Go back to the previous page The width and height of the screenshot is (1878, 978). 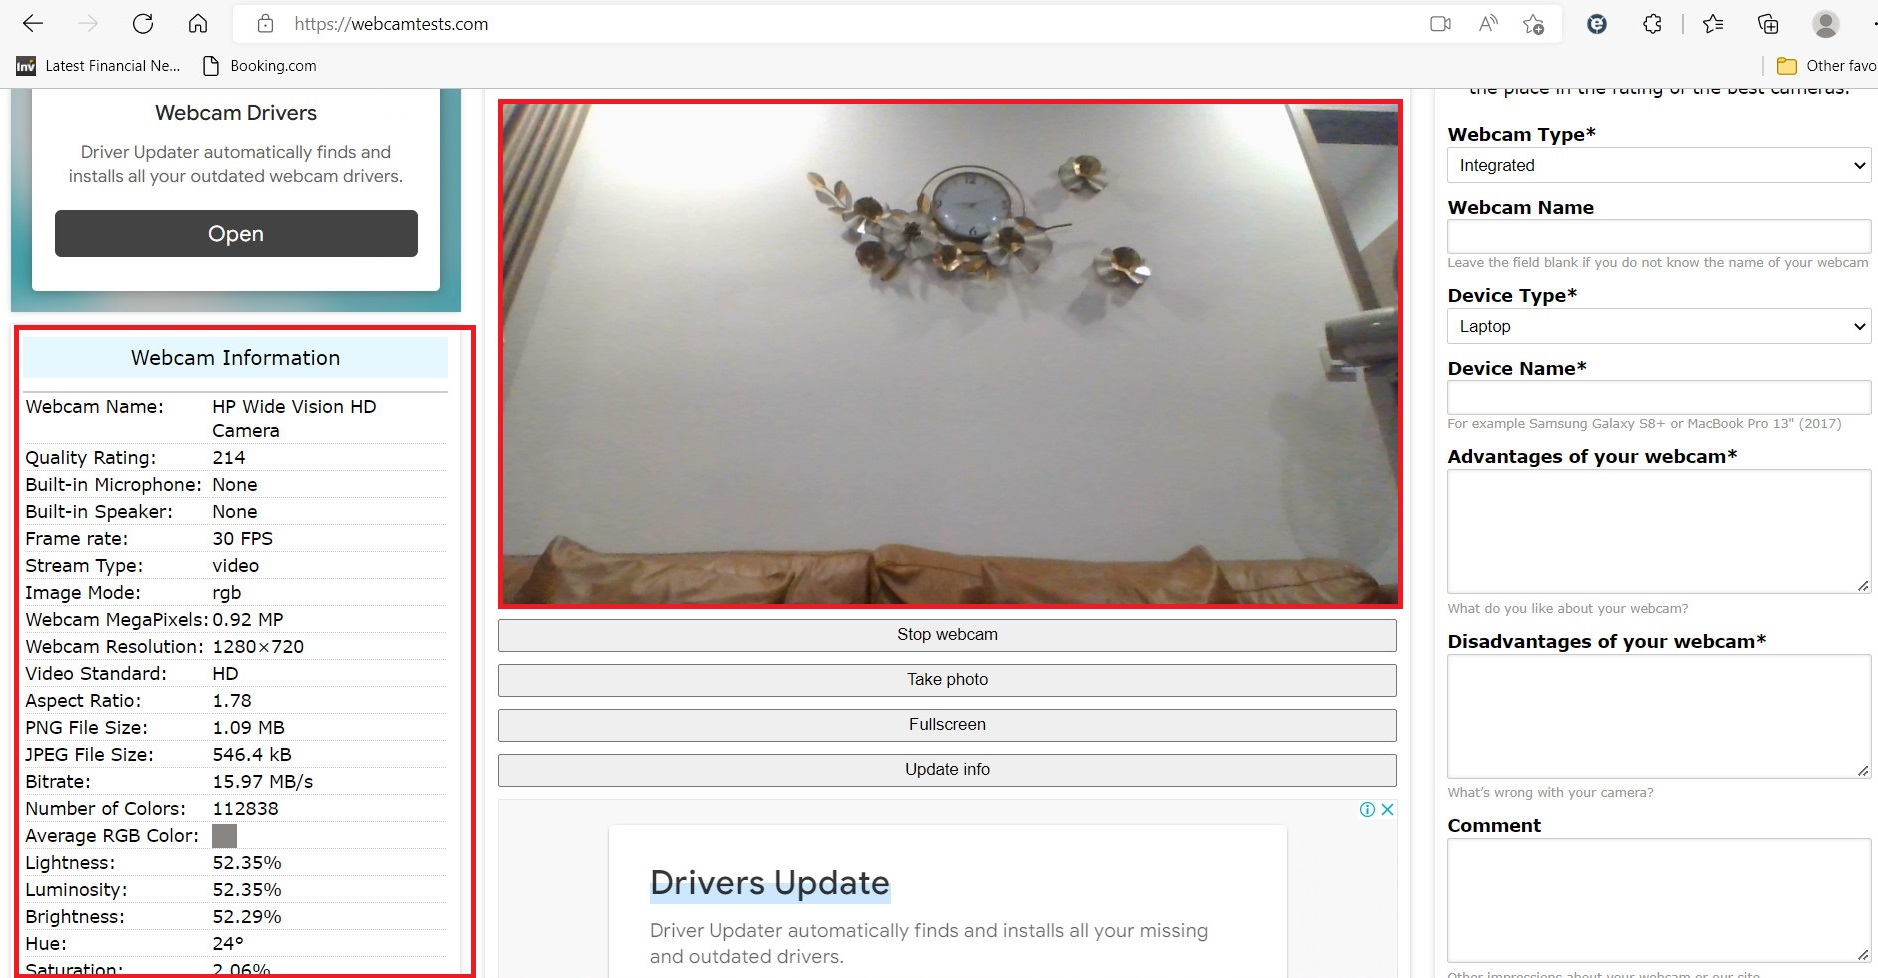click(33, 24)
